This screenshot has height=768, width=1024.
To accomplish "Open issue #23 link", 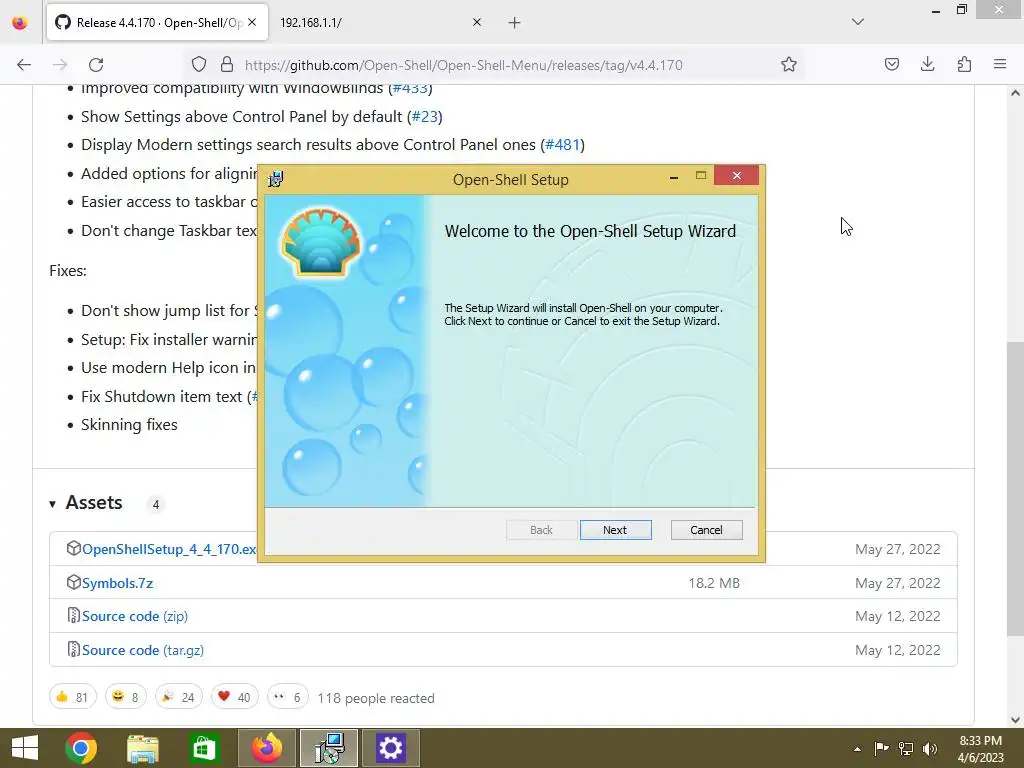I will 424,117.
